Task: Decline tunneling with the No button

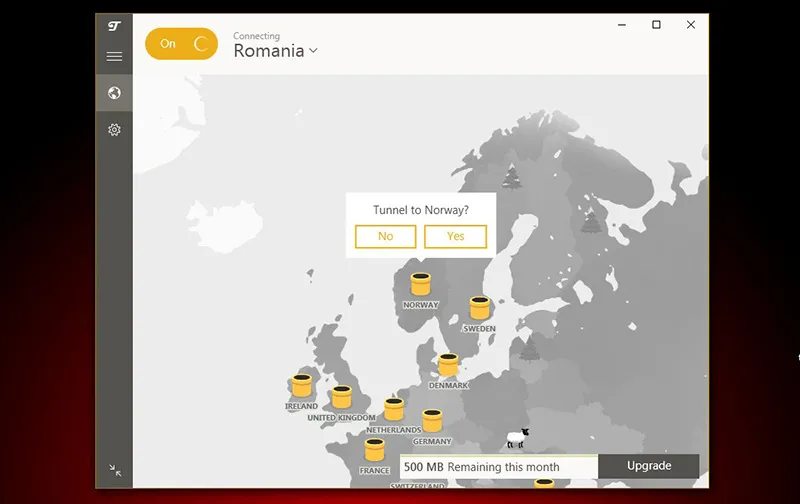Action: click(x=385, y=236)
